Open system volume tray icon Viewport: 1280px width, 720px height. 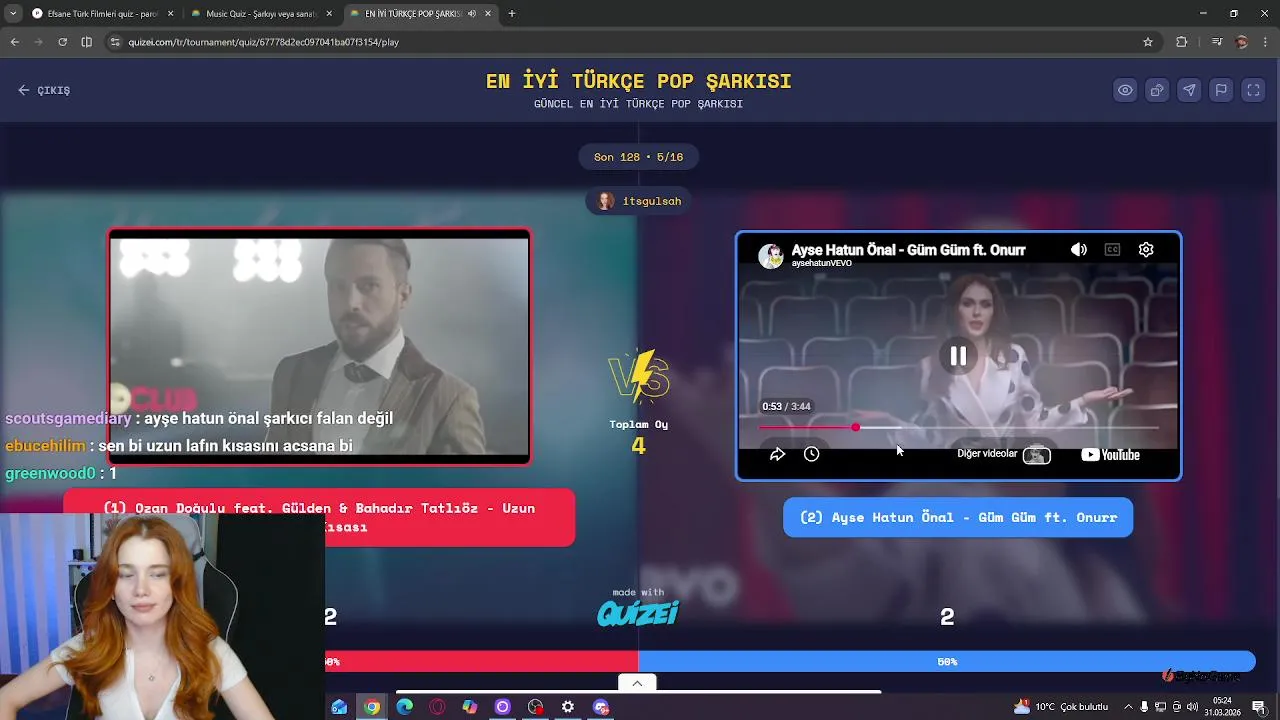pyautogui.click(x=1192, y=707)
